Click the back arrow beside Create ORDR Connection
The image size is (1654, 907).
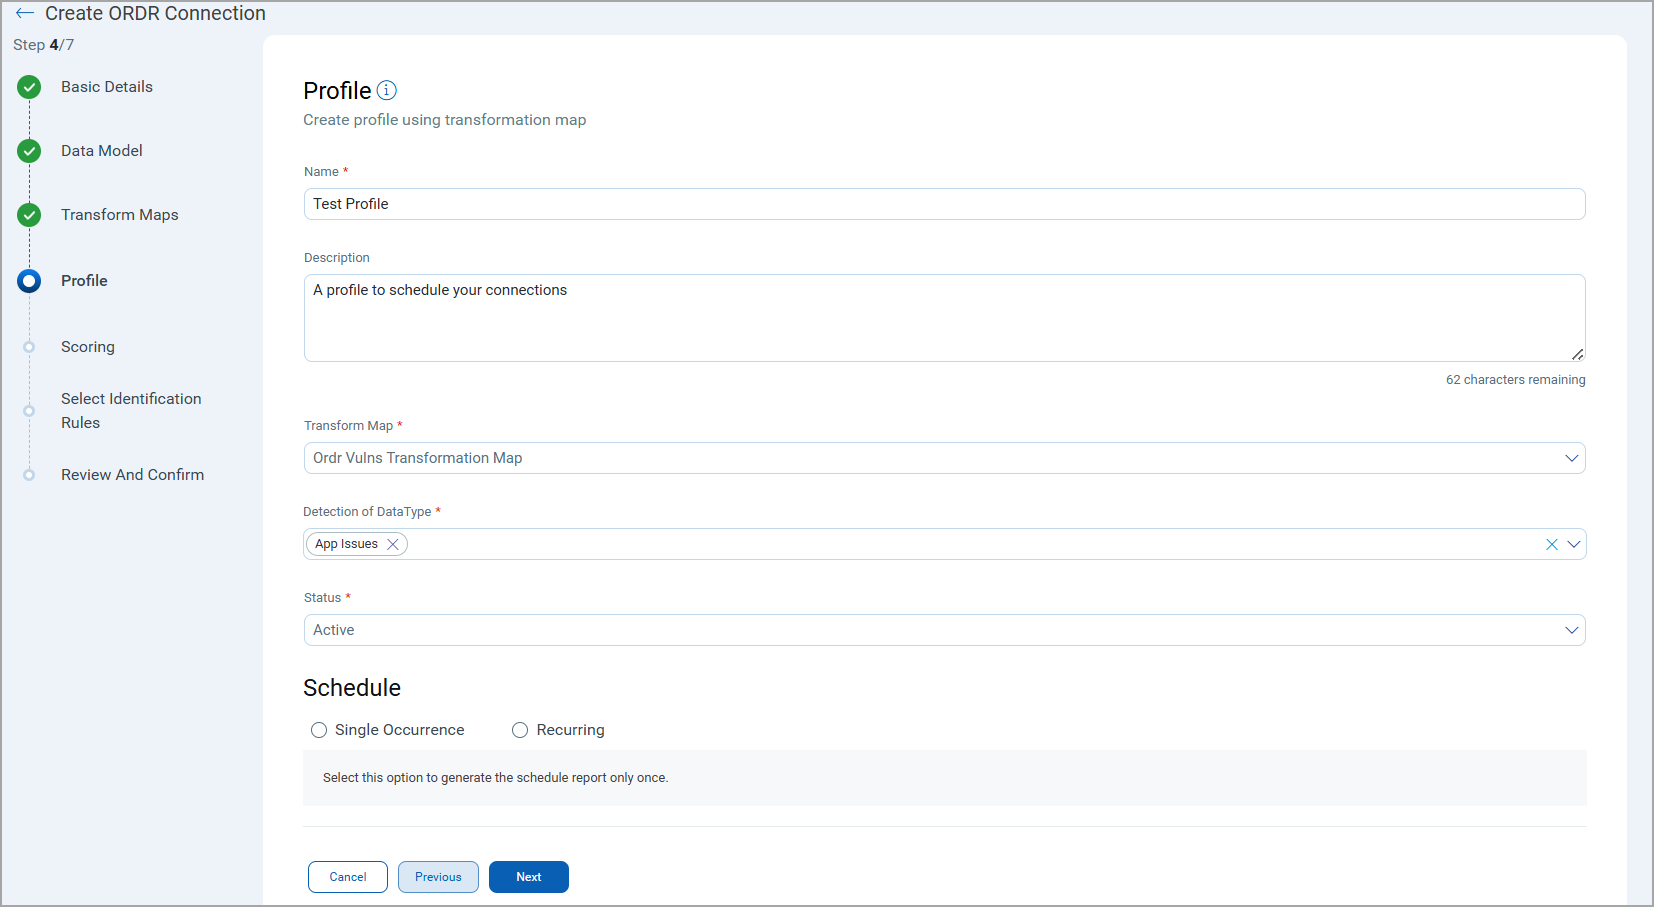[25, 14]
